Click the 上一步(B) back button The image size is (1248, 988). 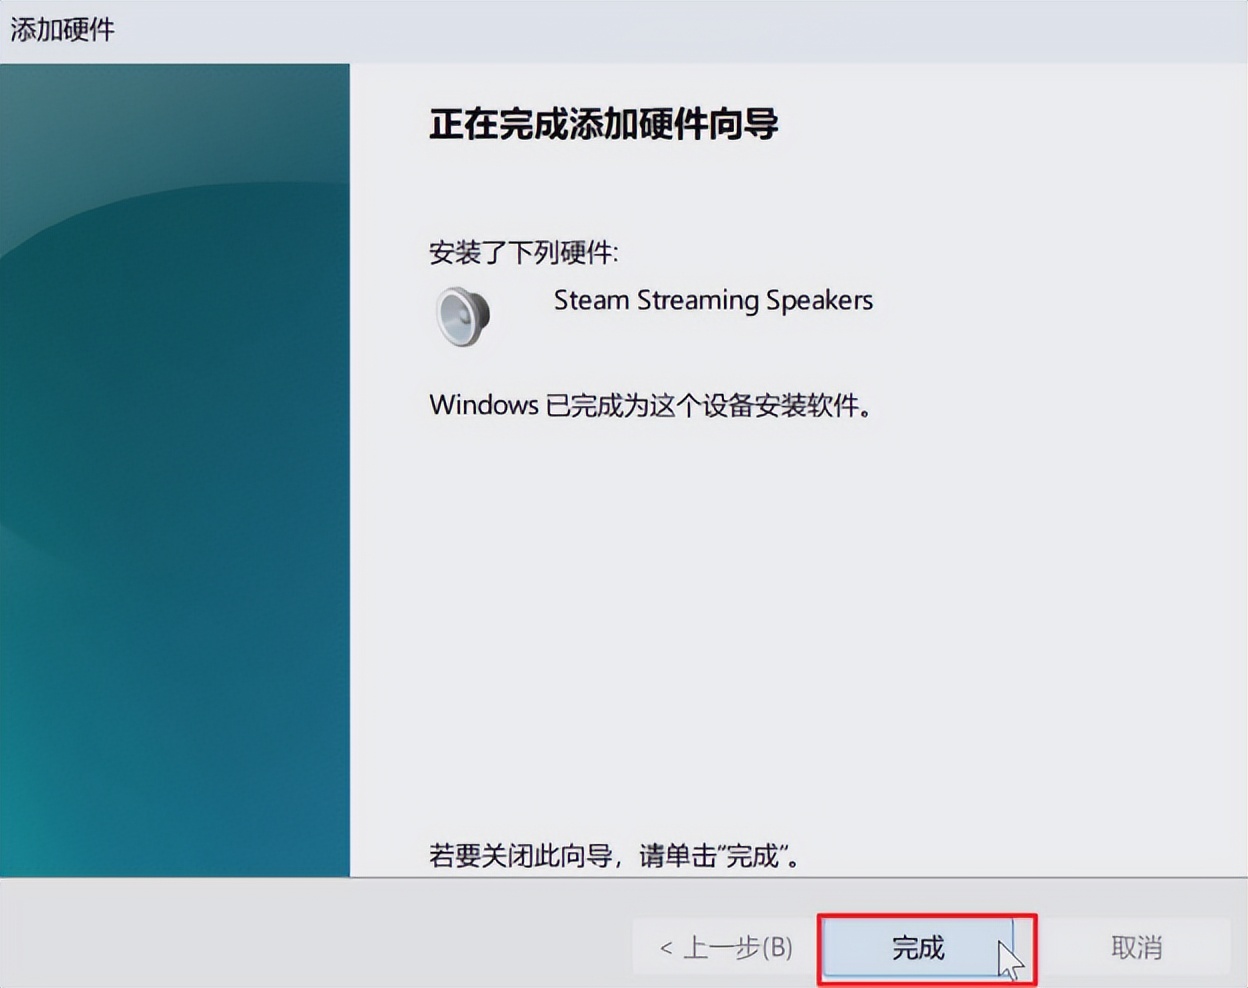[x=725, y=947]
